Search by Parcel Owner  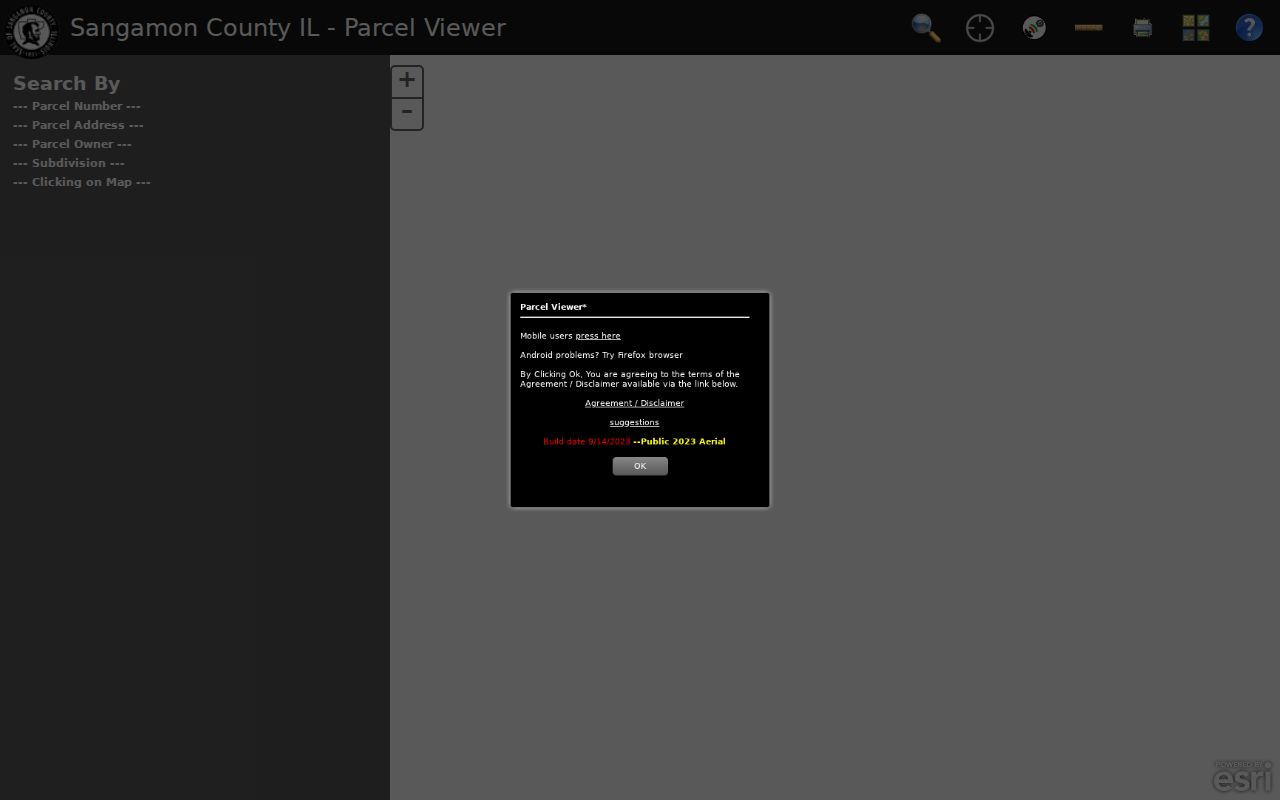pyautogui.click(x=72, y=144)
